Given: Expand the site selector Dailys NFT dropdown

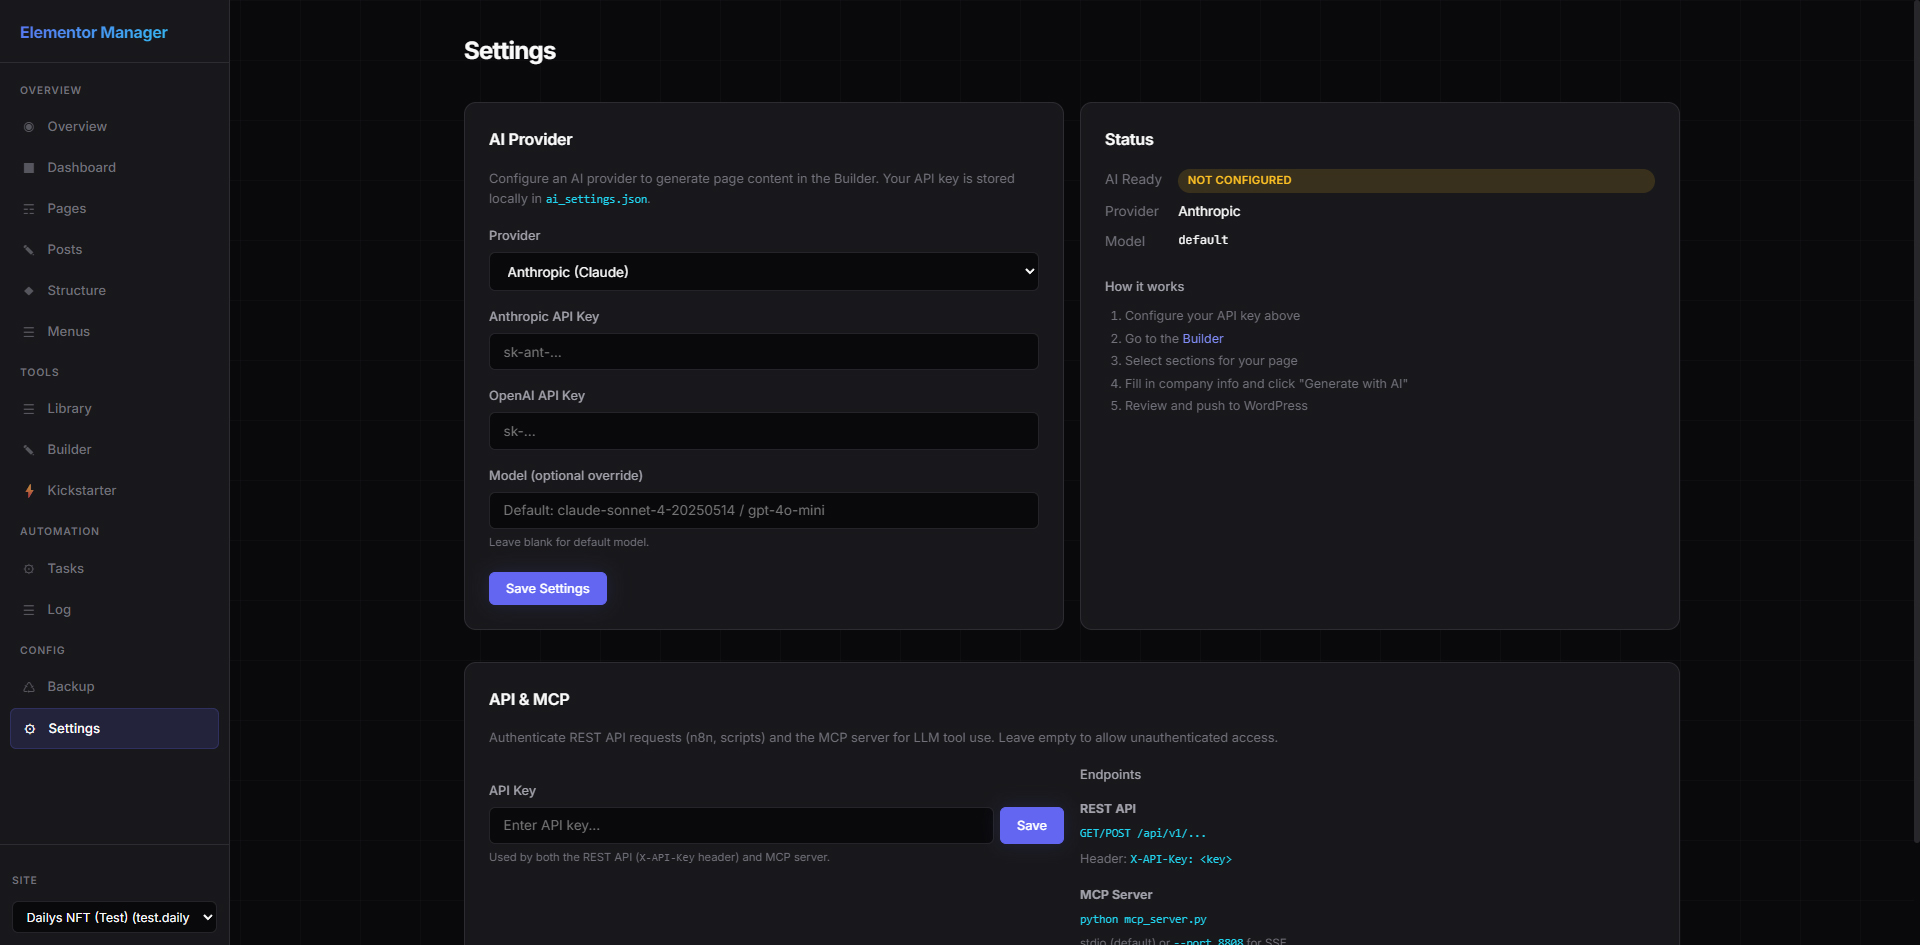Looking at the screenshot, I should (x=114, y=917).
